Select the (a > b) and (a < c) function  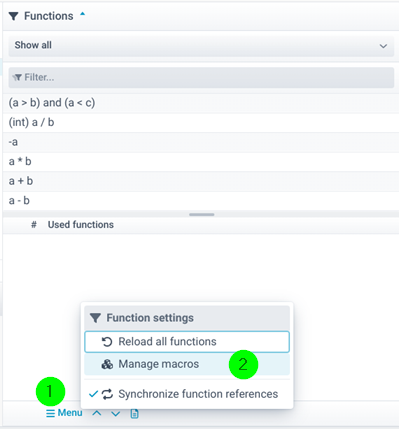click(x=201, y=103)
